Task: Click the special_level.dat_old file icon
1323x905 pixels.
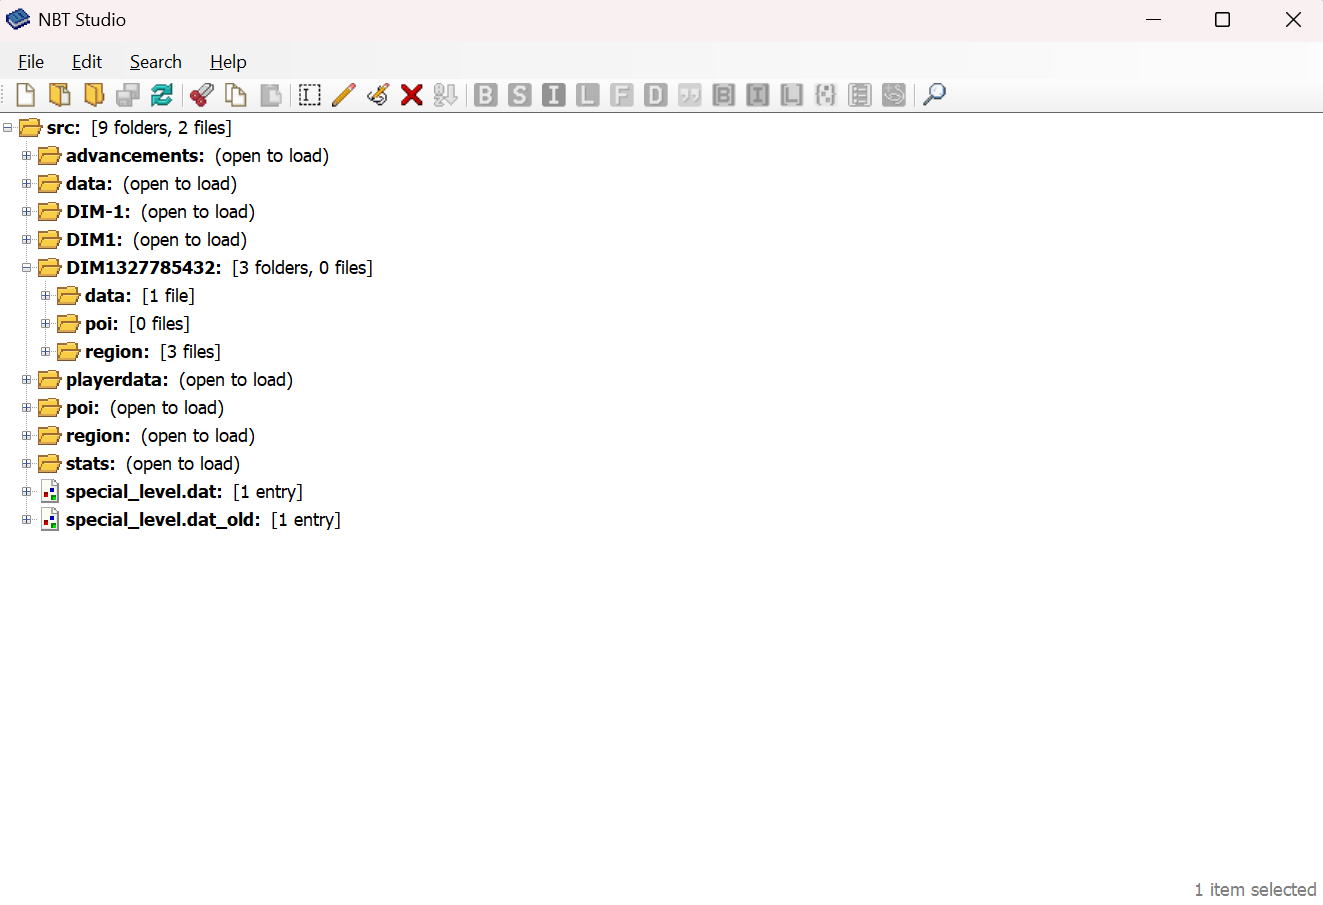Action: pyautogui.click(x=50, y=520)
